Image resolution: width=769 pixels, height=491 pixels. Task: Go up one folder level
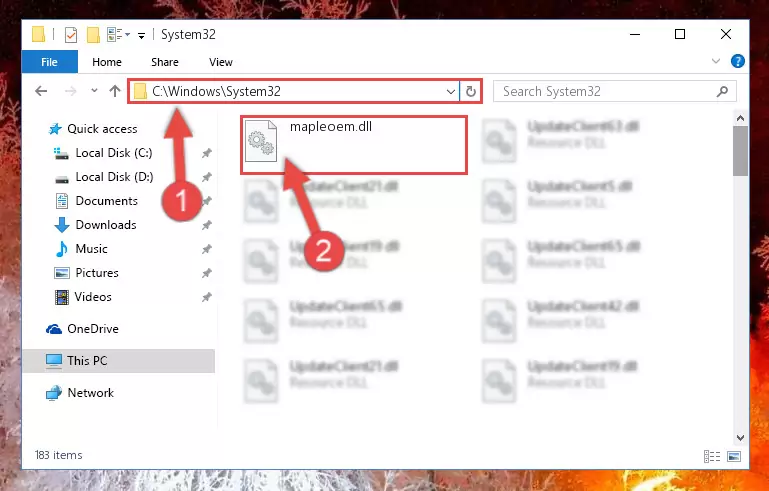pos(115,91)
